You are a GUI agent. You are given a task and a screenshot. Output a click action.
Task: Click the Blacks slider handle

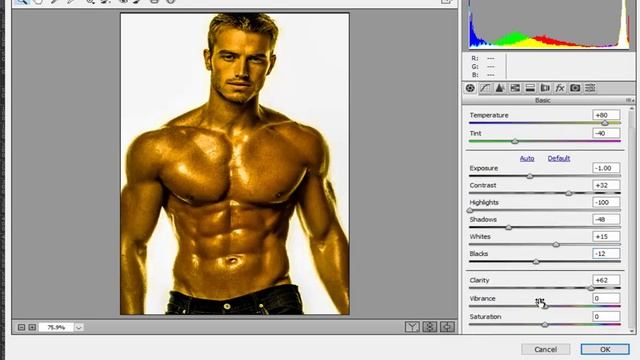(x=536, y=262)
